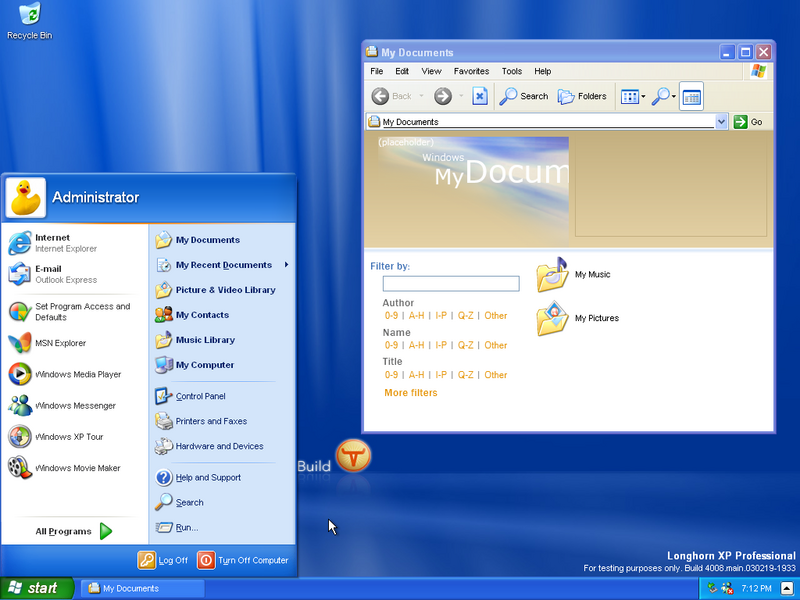Screen dimensions: 800x600
Task: Open Control Panel from the Start menu
Action: coord(200,396)
